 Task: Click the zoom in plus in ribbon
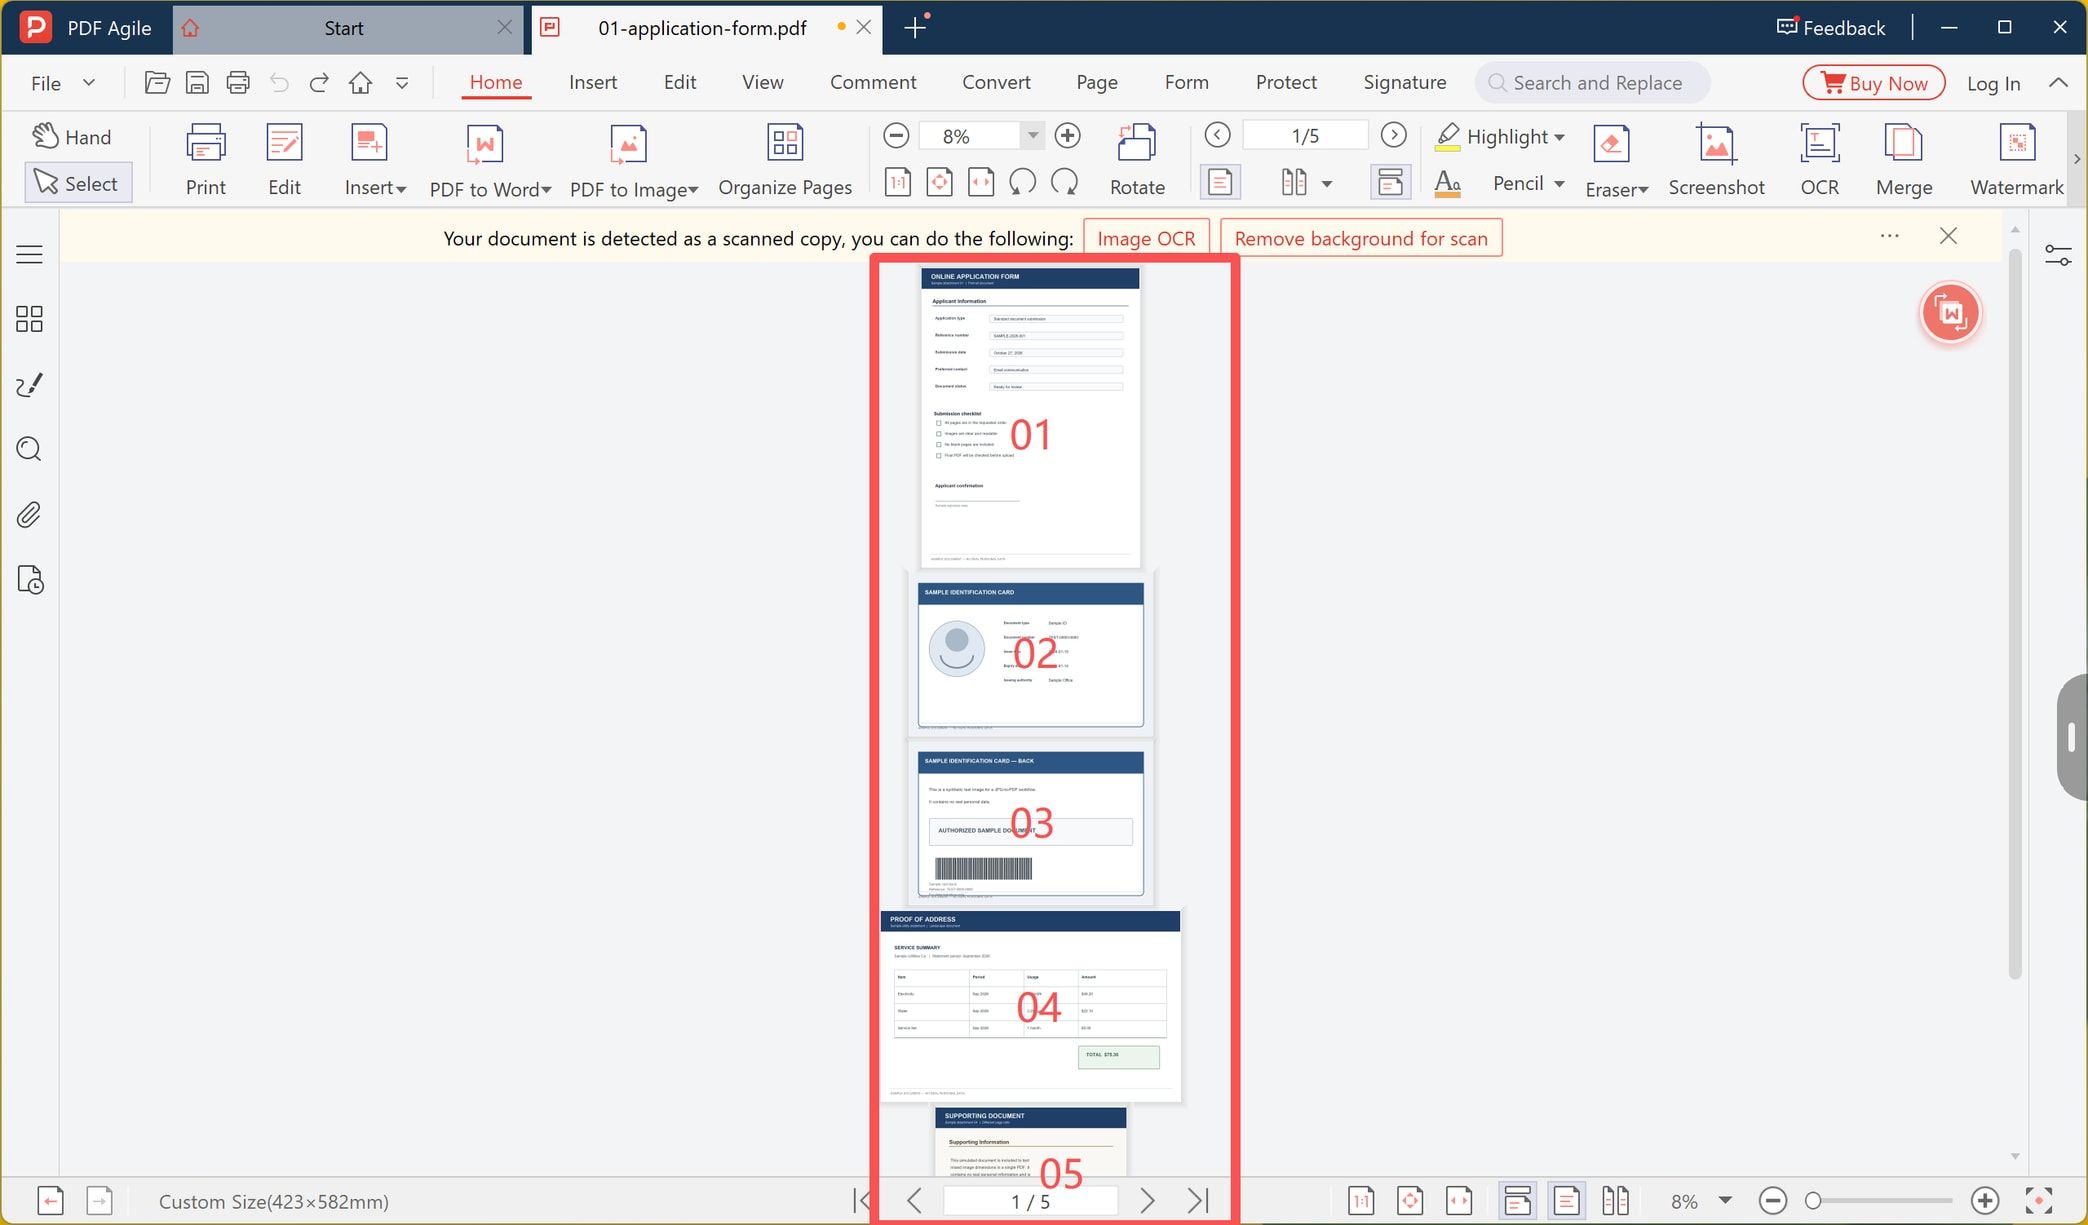1067,135
